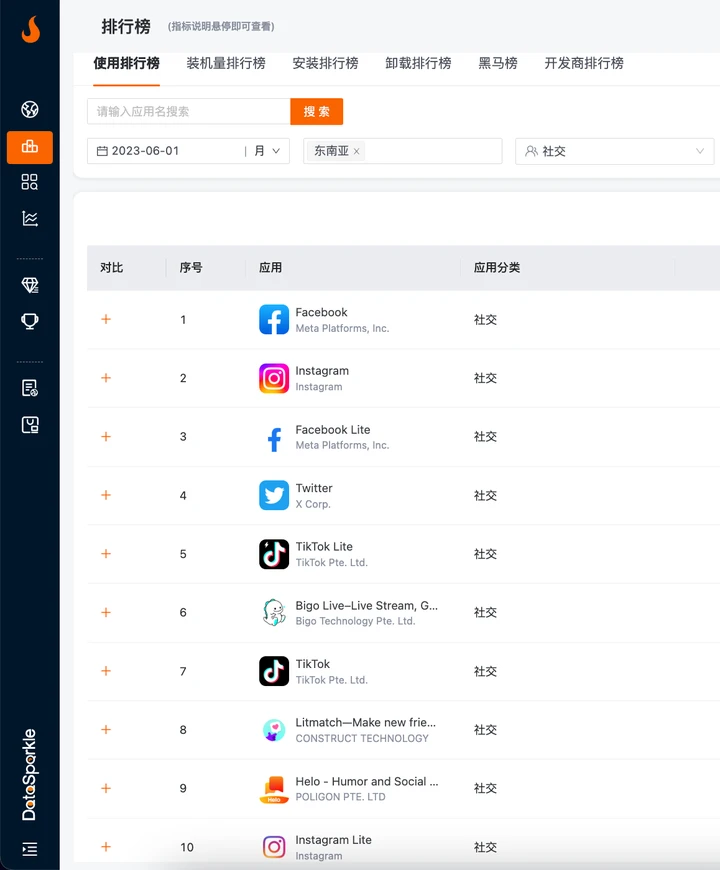Click the calendar icon in date field

point(102,151)
